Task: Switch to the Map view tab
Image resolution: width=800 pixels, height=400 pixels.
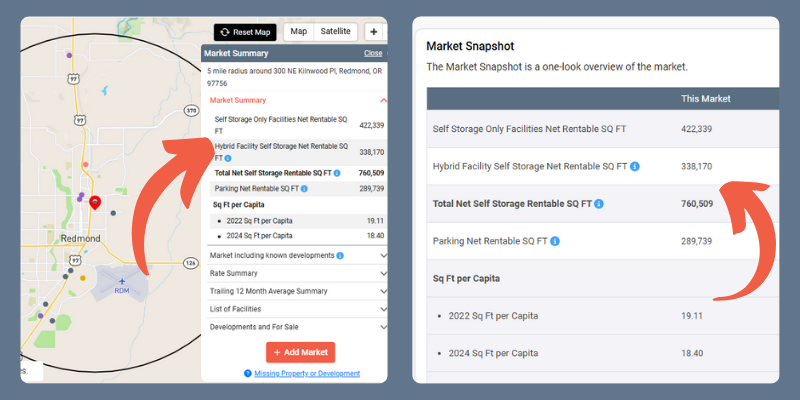Action: pos(298,32)
